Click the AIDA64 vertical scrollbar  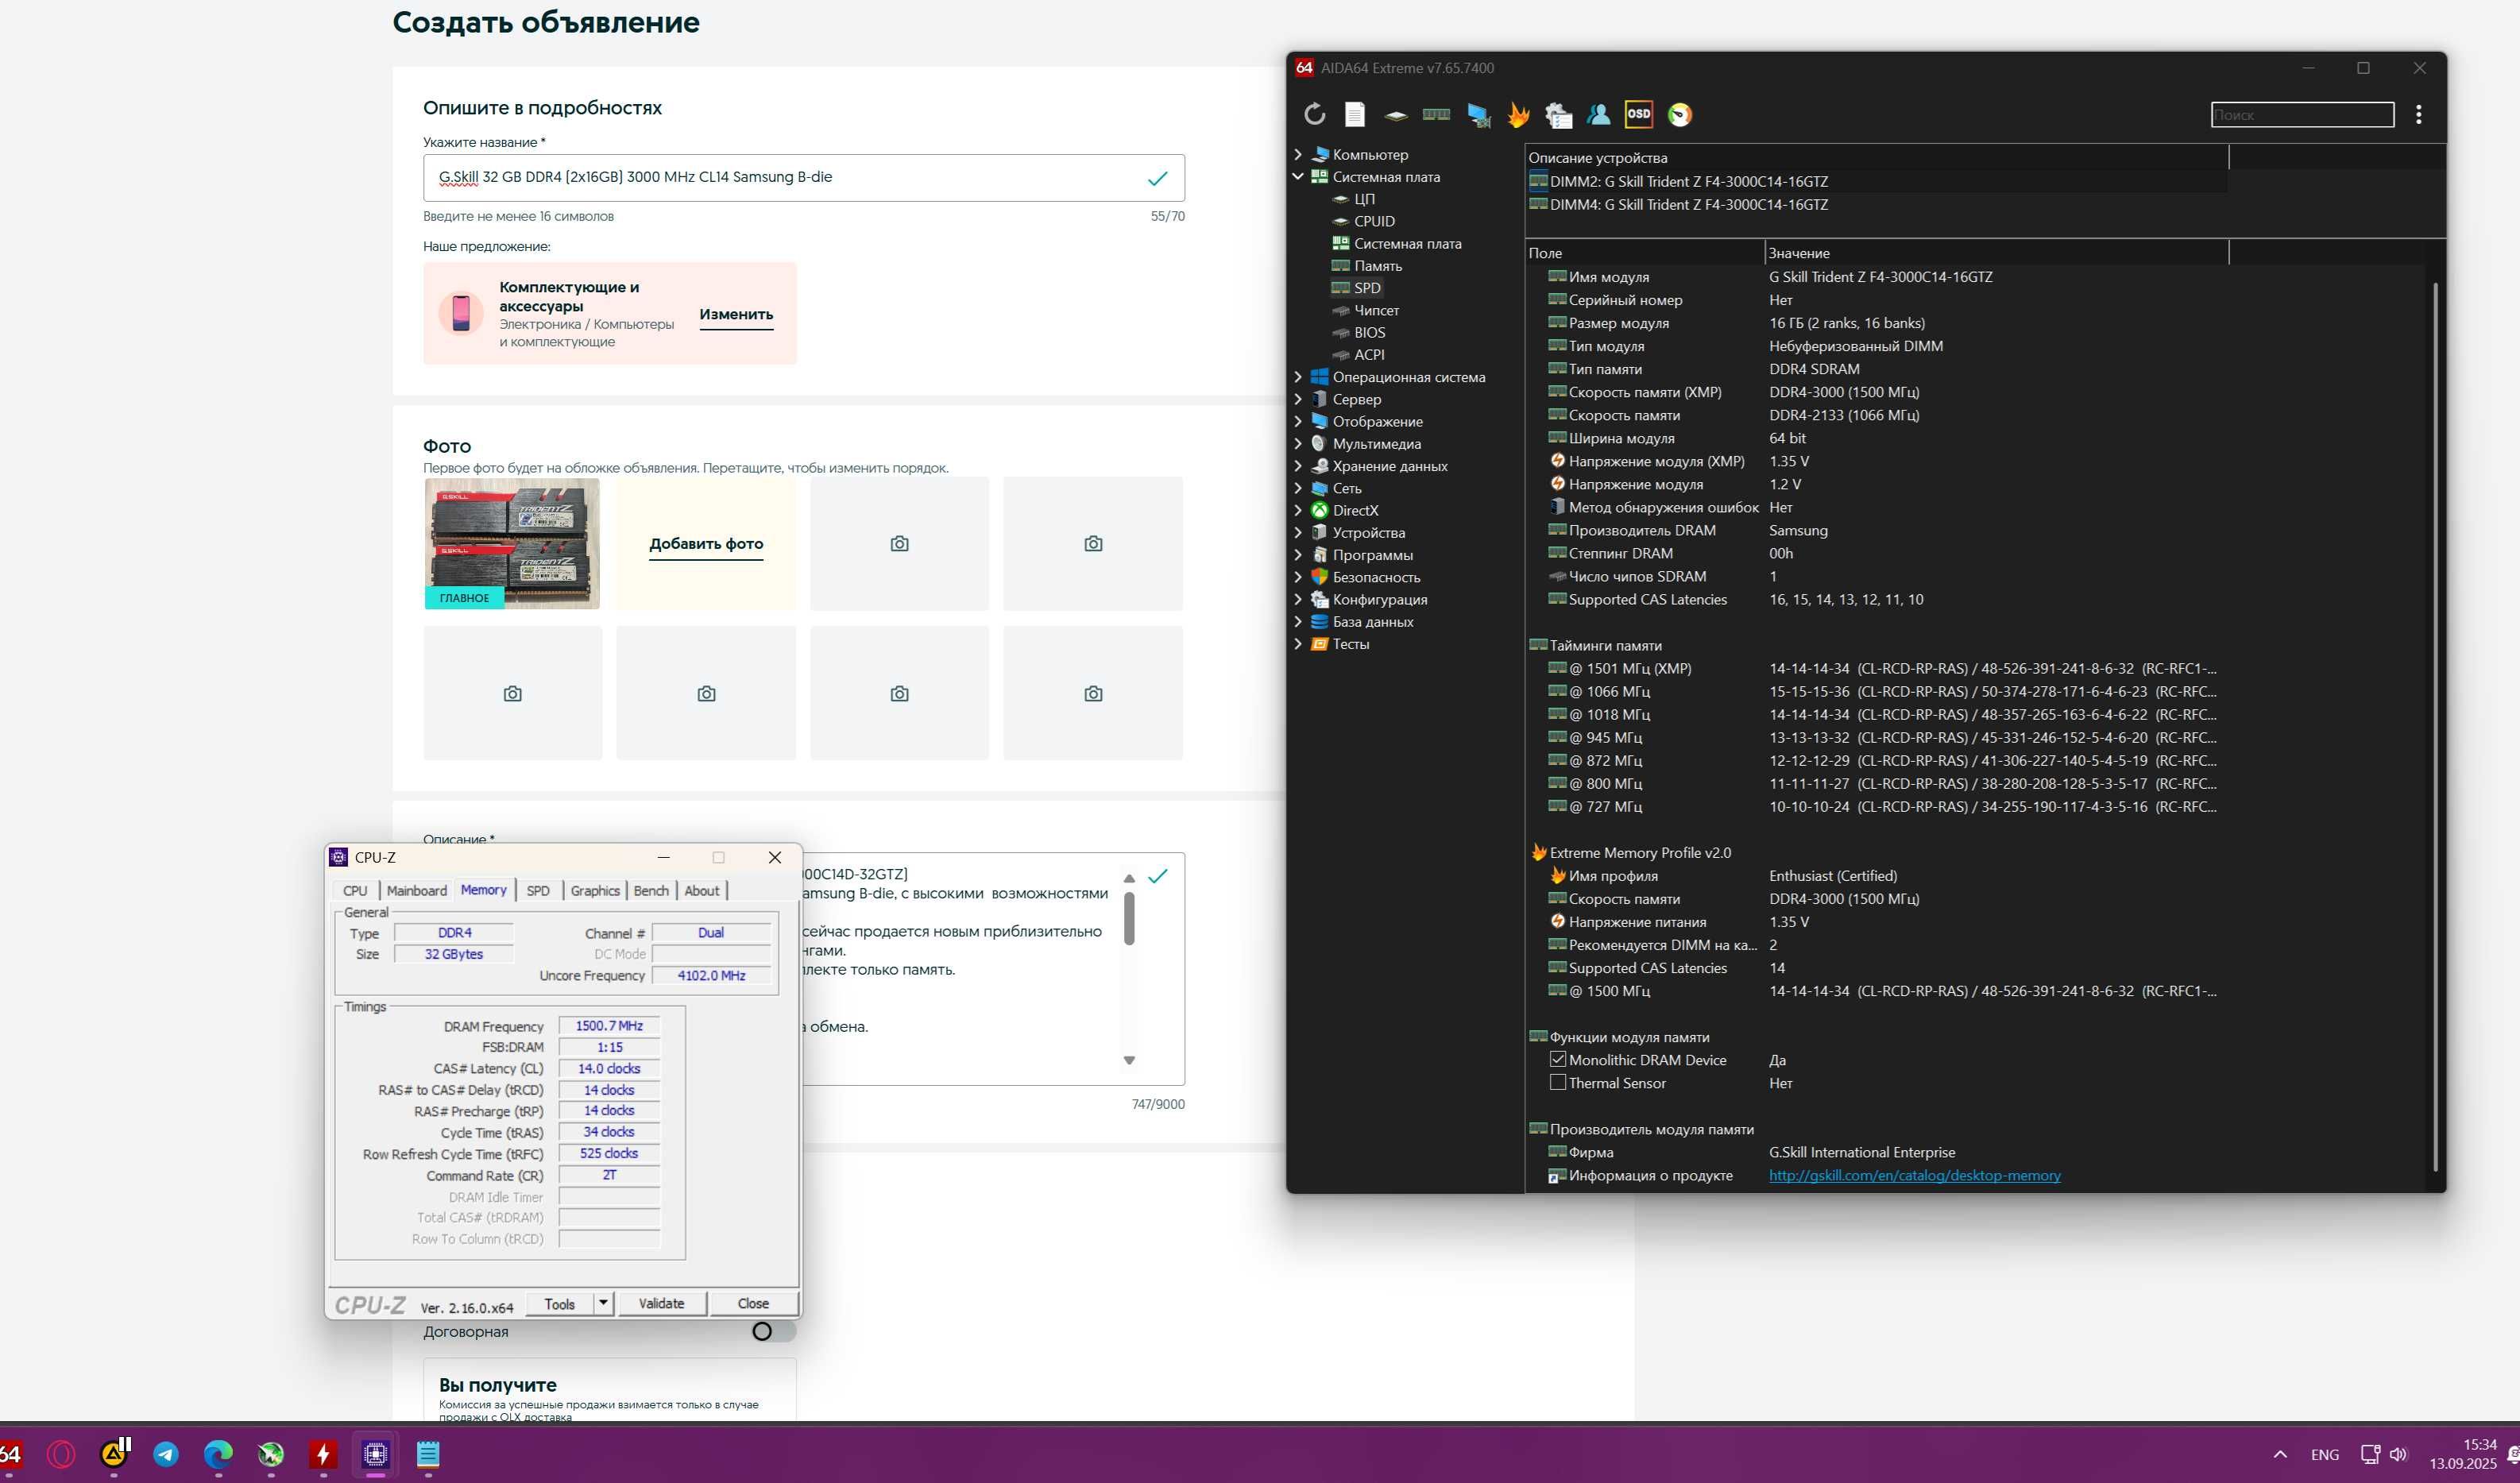[2435, 725]
